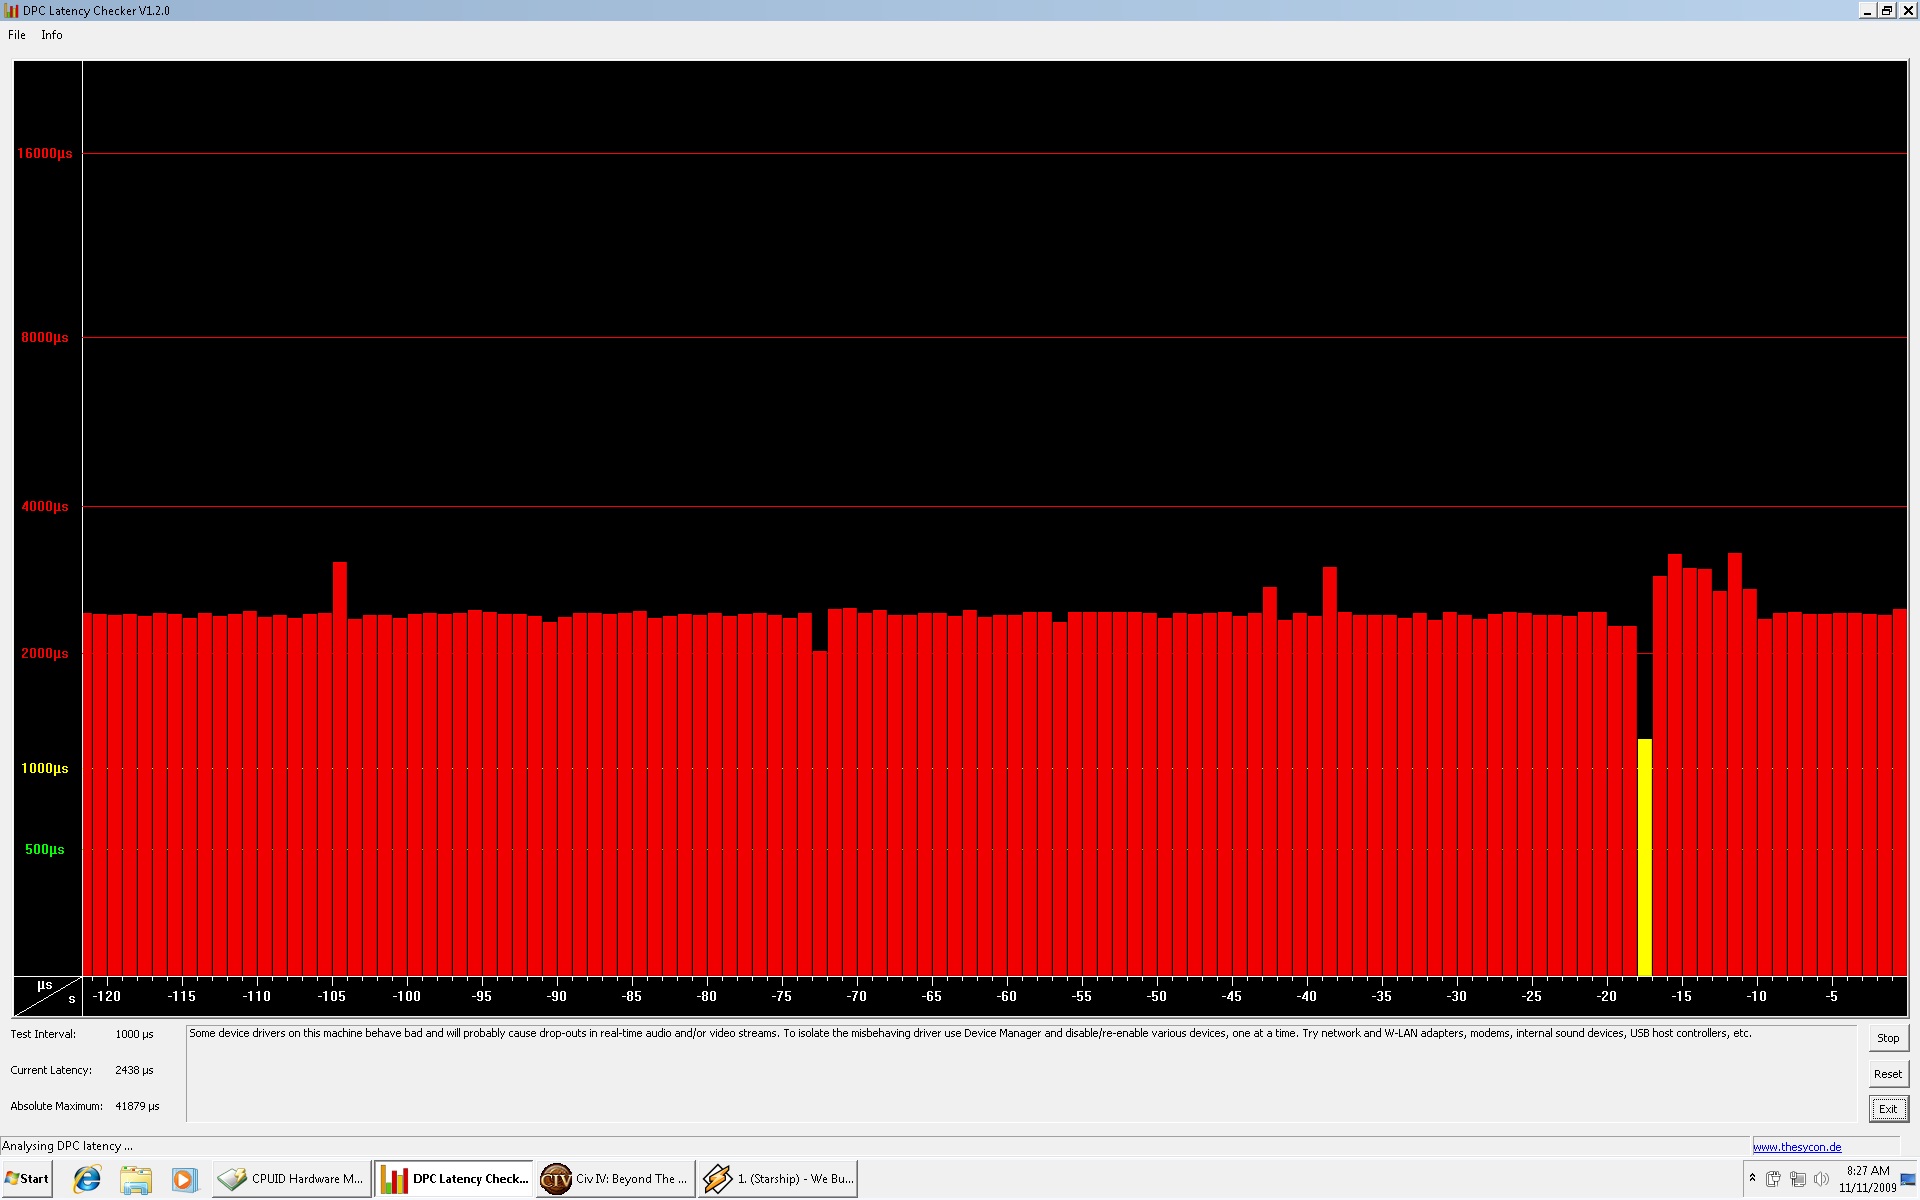Click the power plug tray icon
The width and height of the screenshot is (1920, 1200).
(1773, 1179)
